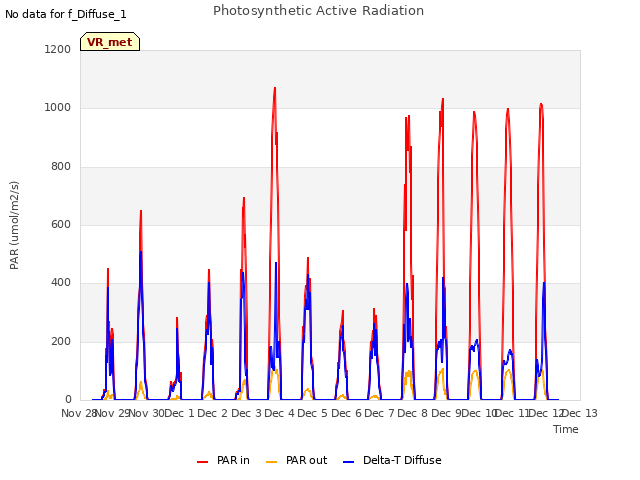Click the Dec 5 x-axis tick label
Image resolution: width=640 pixels, height=480 pixels.
pyautogui.click(x=313, y=413)
